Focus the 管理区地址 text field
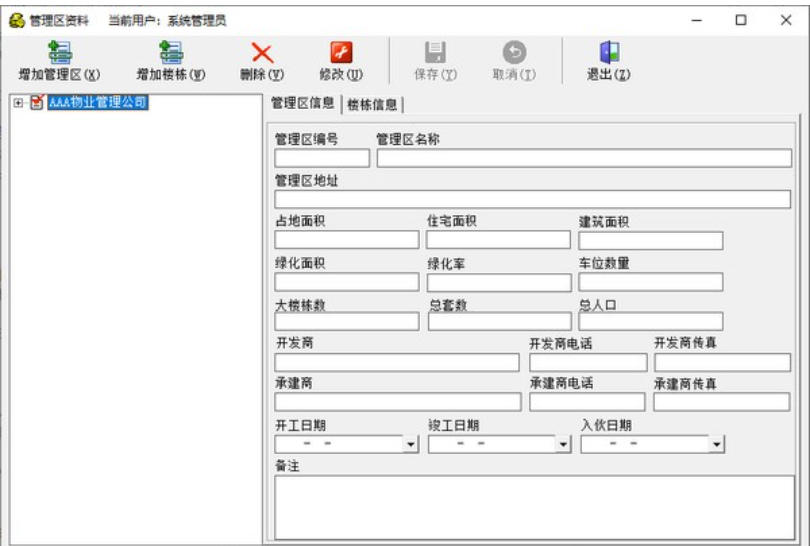810x546 pixels. click(x=532, y=199)
